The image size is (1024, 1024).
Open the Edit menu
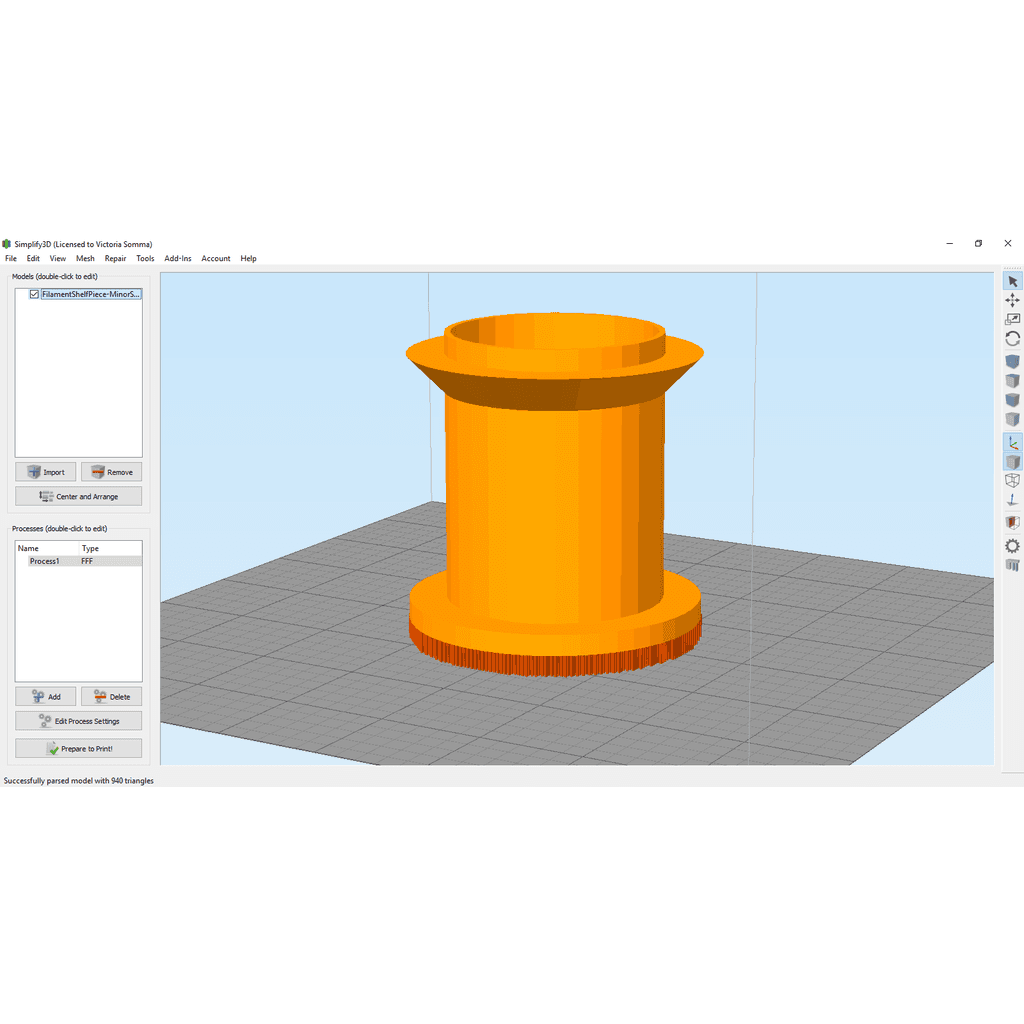point(33,259)
